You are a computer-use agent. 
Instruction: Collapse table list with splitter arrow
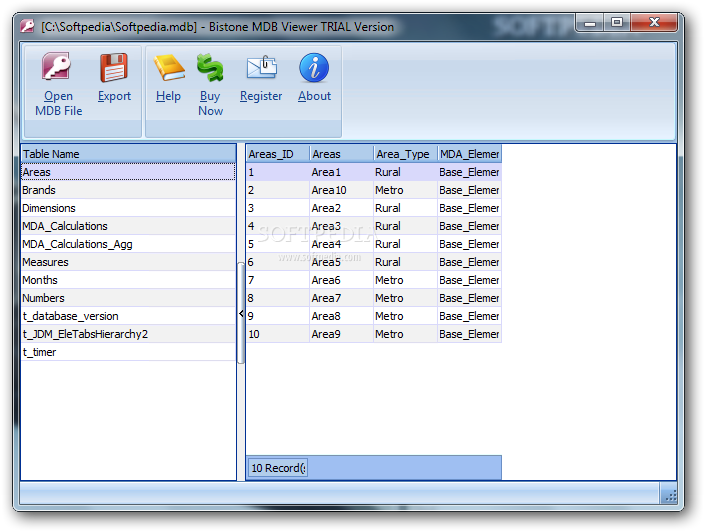click(x=241, y=313)
